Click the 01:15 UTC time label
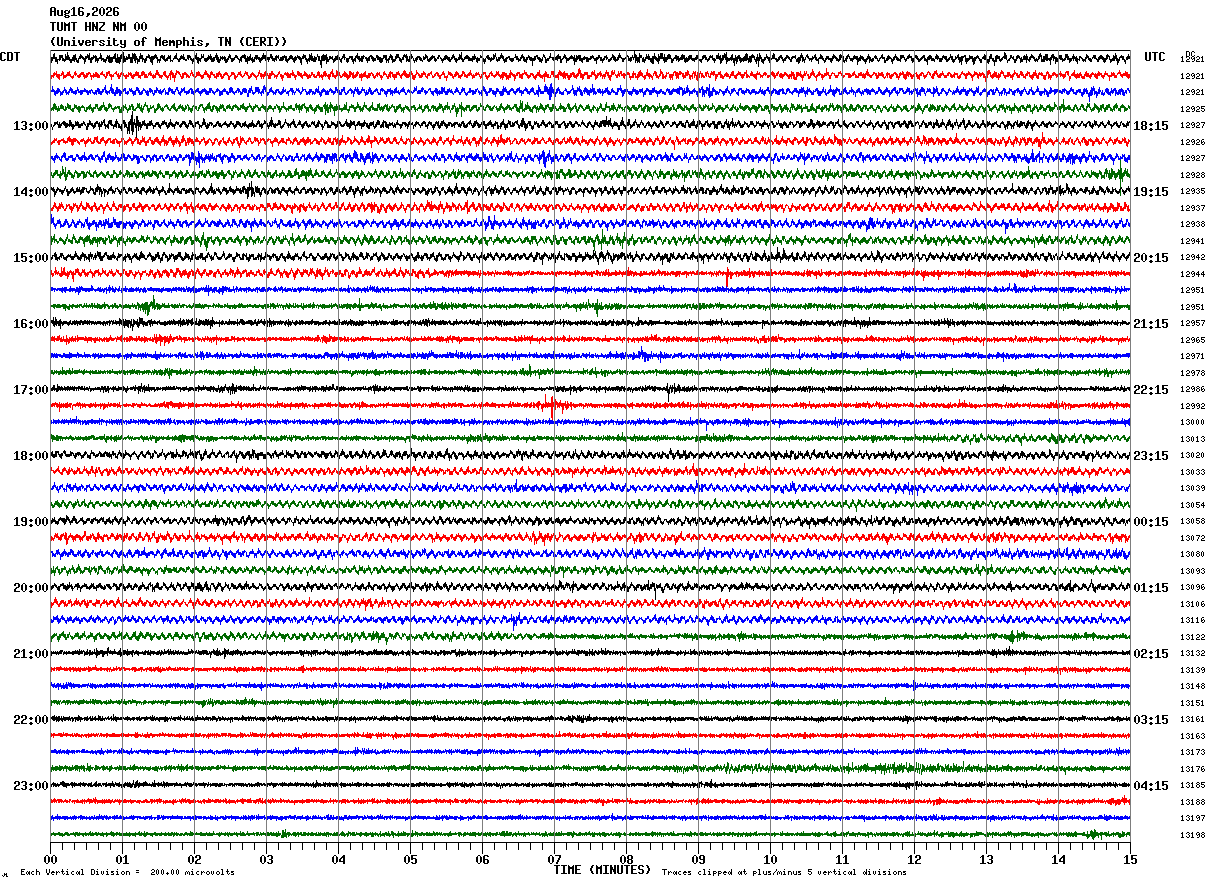The width and height of the screenshot is (1210, 886). click(x=1151, y=588)
